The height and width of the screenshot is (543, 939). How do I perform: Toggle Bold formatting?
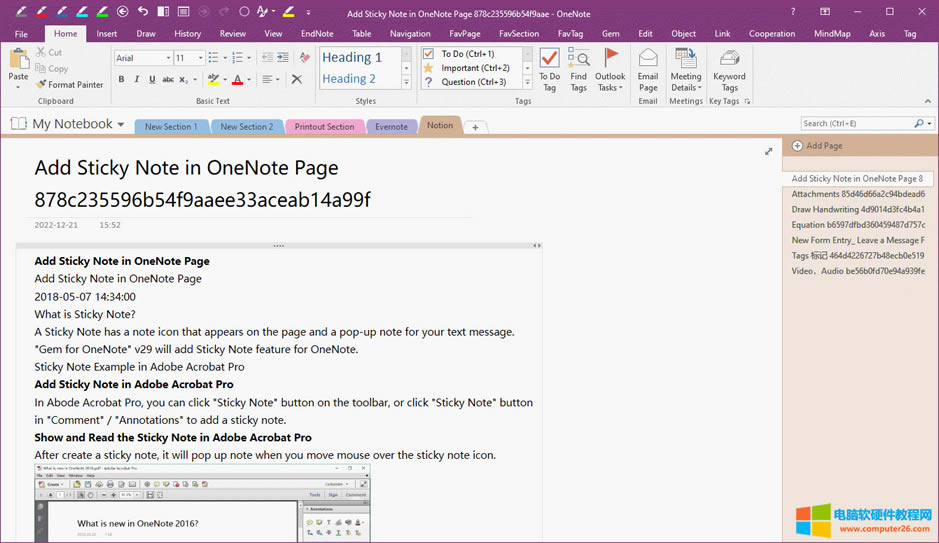[122, 80]
